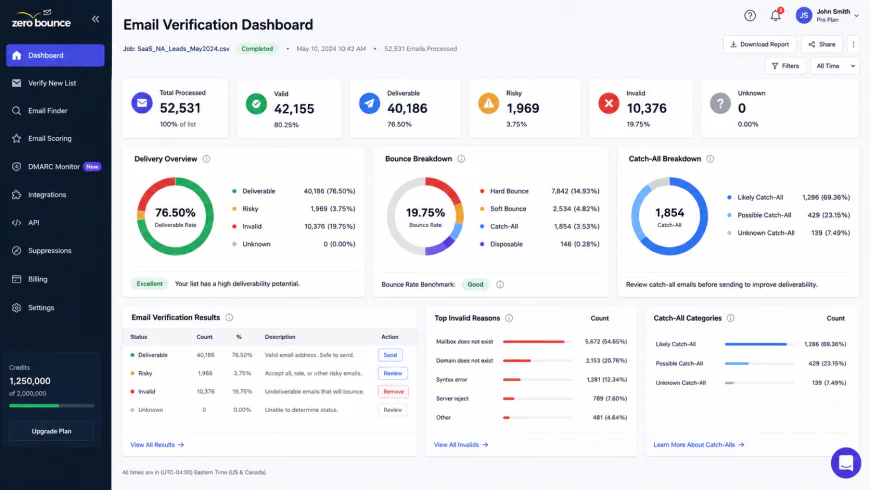The image size is (870, 490).
Task: Collapse the sidebar with the double-chevron icon
Action: tap(95, 19)
